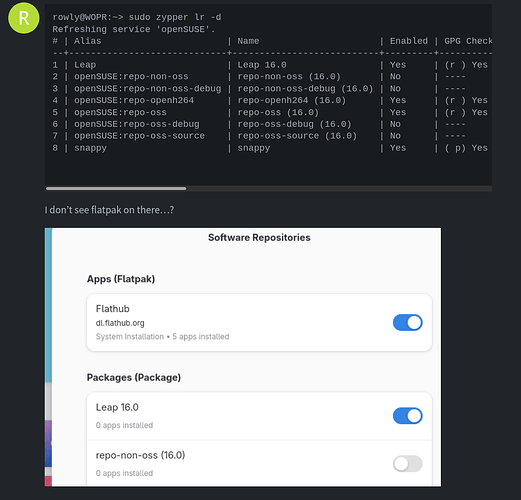Viewport: 521px width, 500px height.
Task: Click 'openSUSE:repo-oss-source' alias text
Action: [139, 136]
